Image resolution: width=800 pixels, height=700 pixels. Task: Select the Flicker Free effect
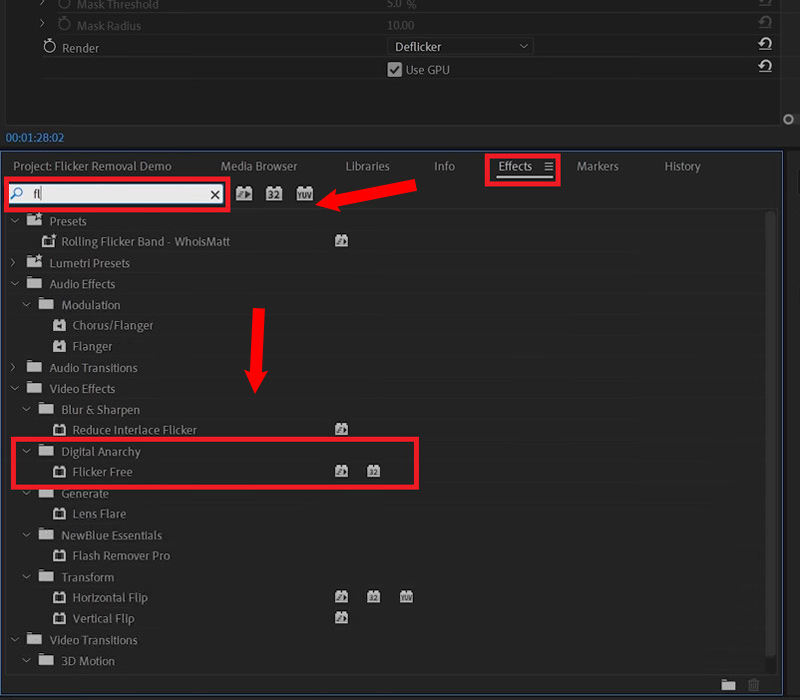(x=102, y=472)
